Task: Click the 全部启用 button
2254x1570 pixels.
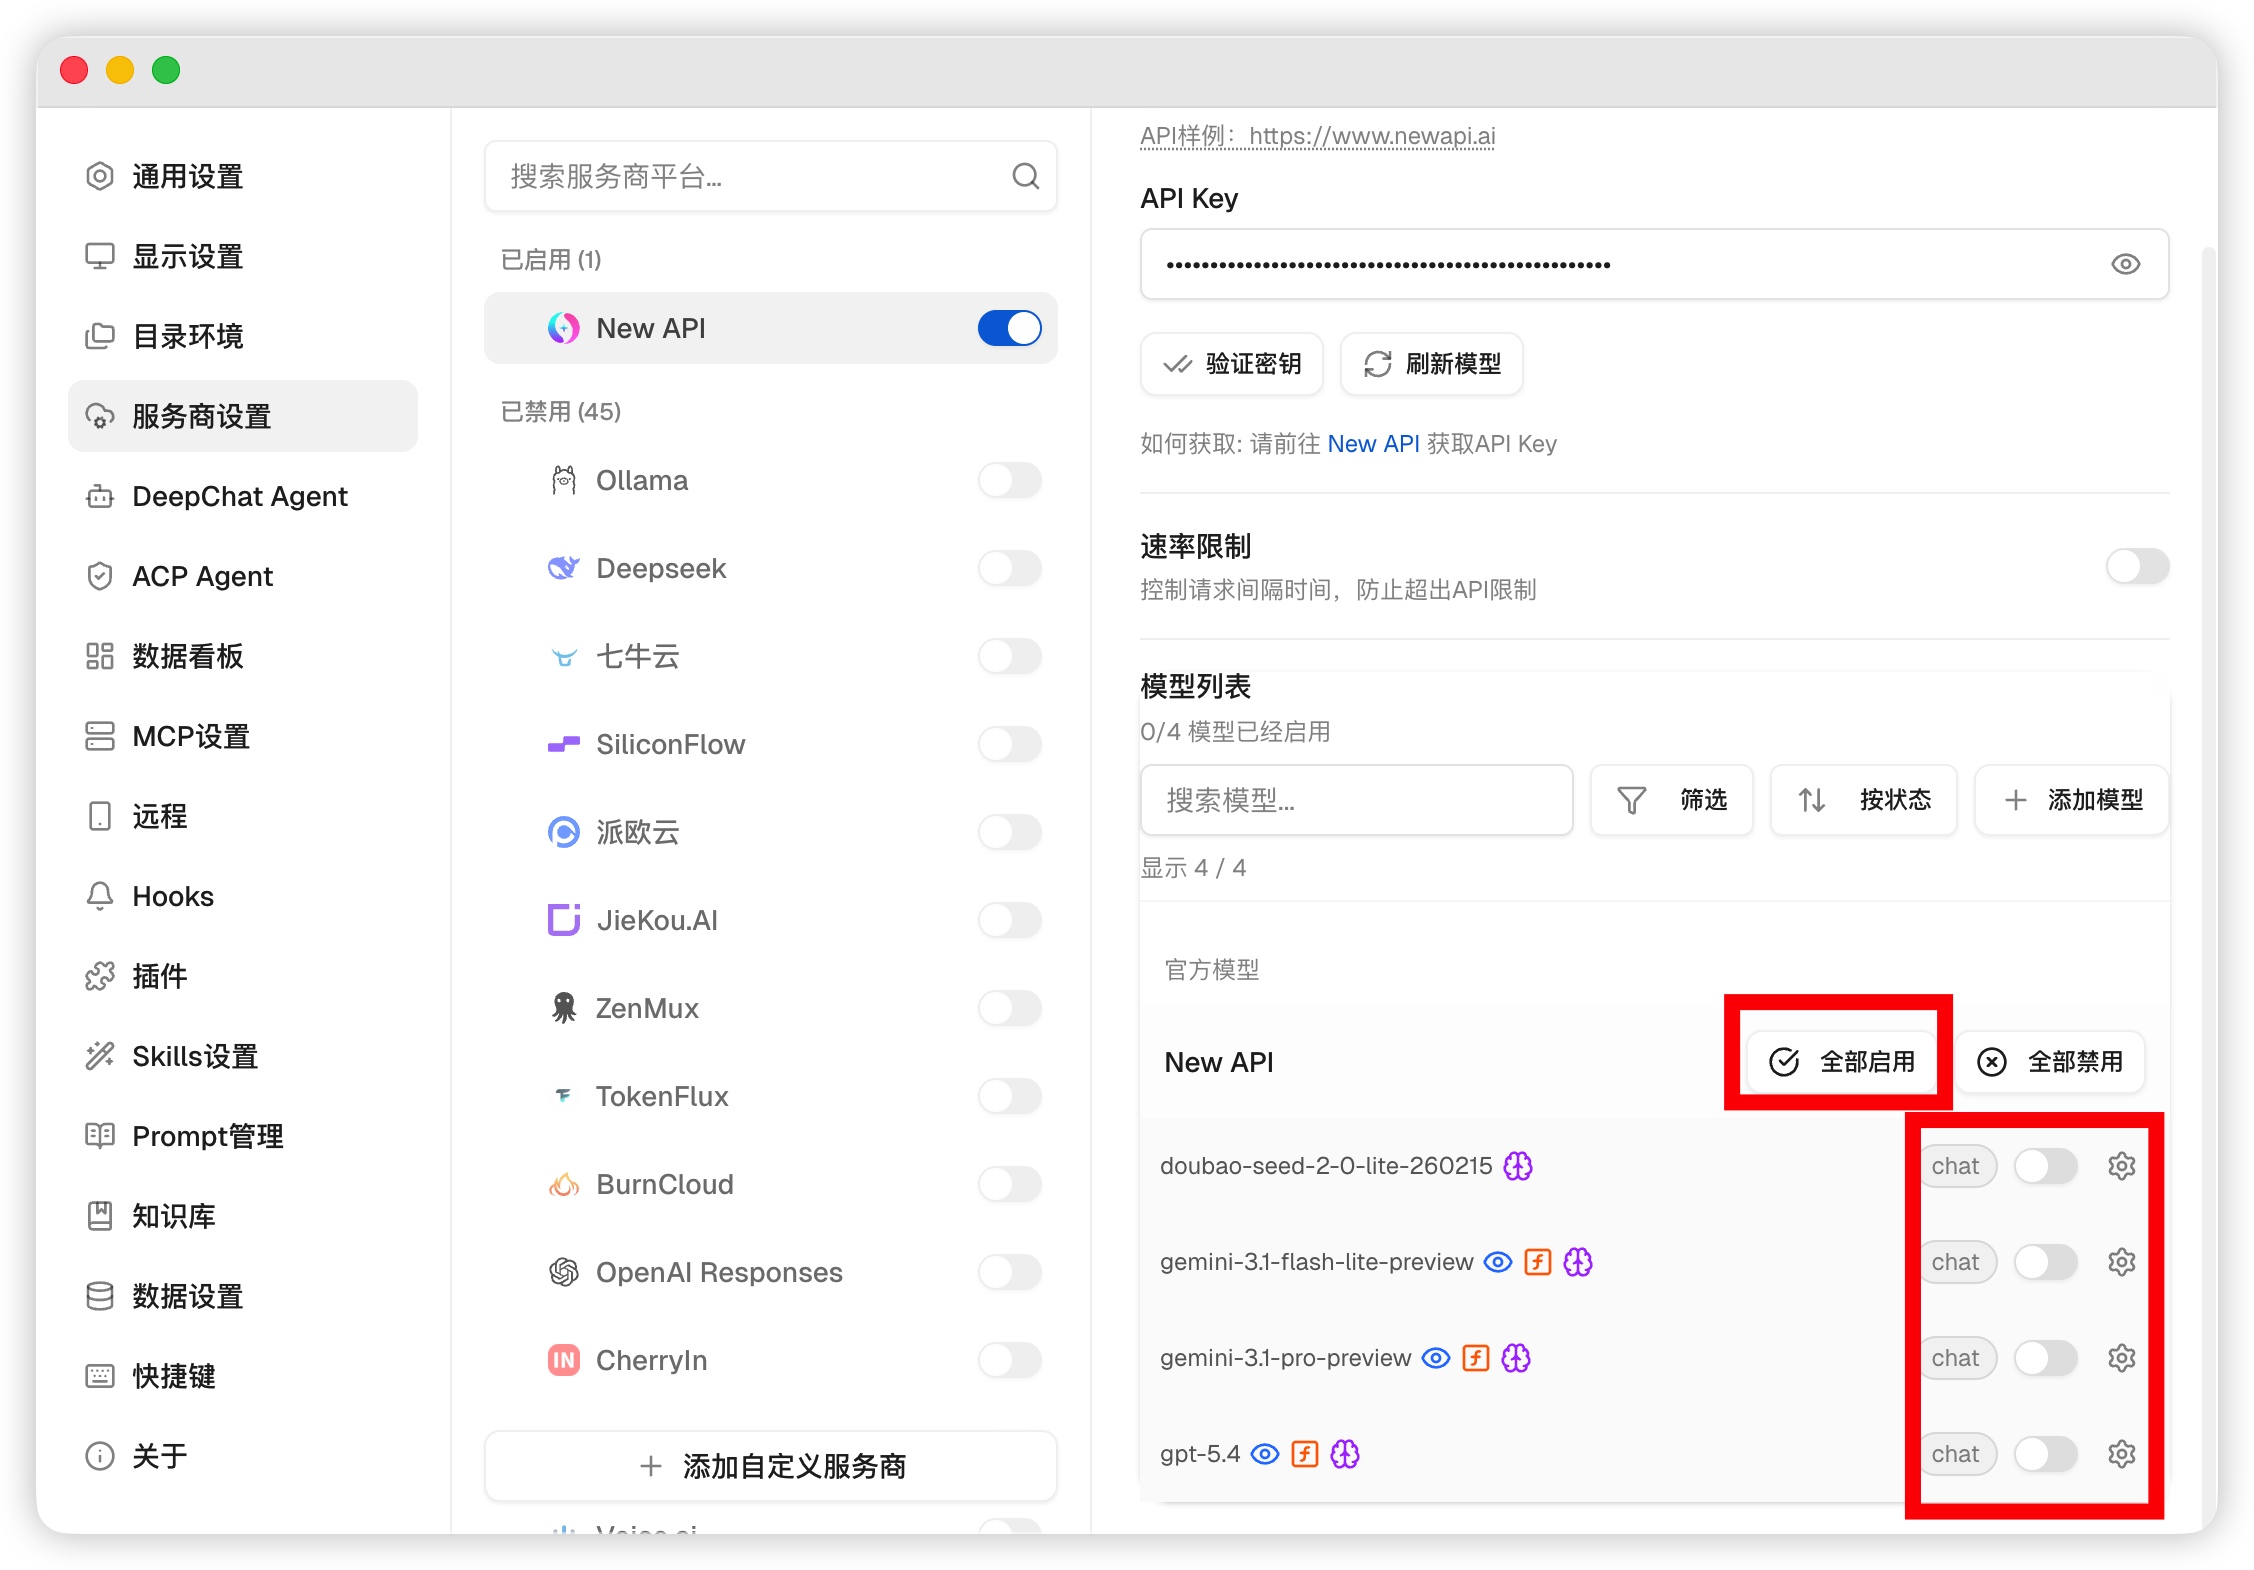Action: [x=1842, y=1062]
